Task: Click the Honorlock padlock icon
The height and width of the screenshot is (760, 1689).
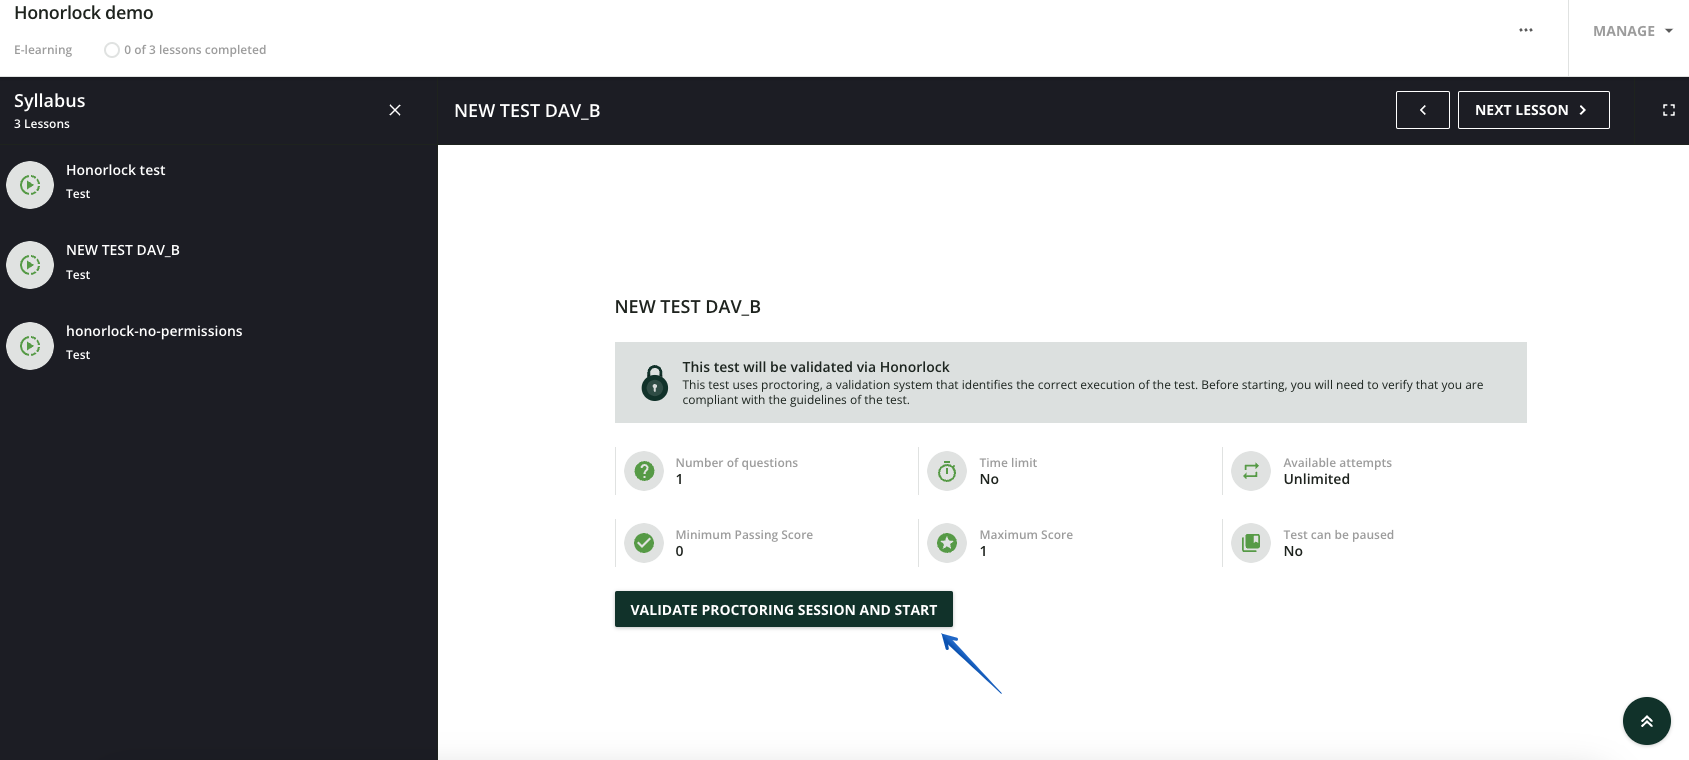Action: [x=654, y=382]
